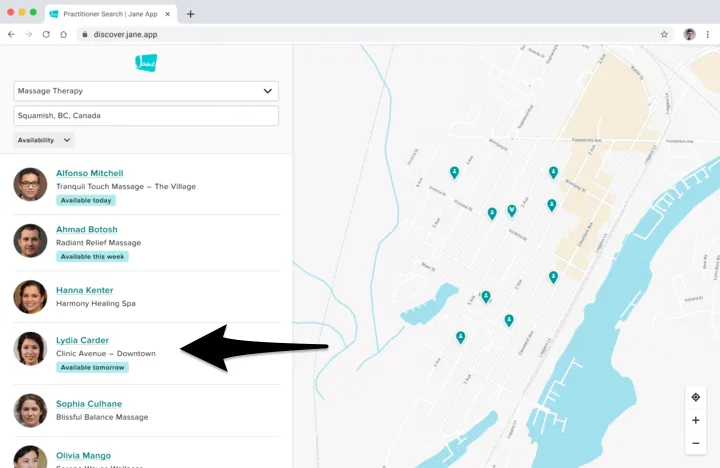720x468 pixels.
Task: Zoom out on the map
Action: coord(695,443)
